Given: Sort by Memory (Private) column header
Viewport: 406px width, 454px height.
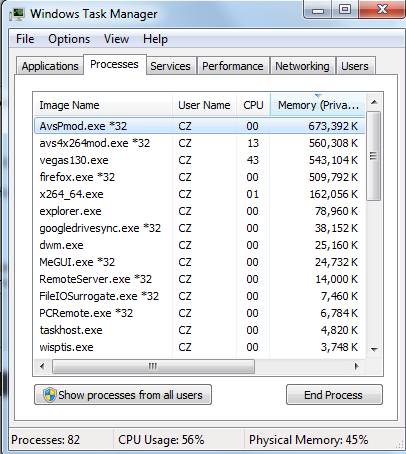Looking at the screenshot, I should [318, 105].
